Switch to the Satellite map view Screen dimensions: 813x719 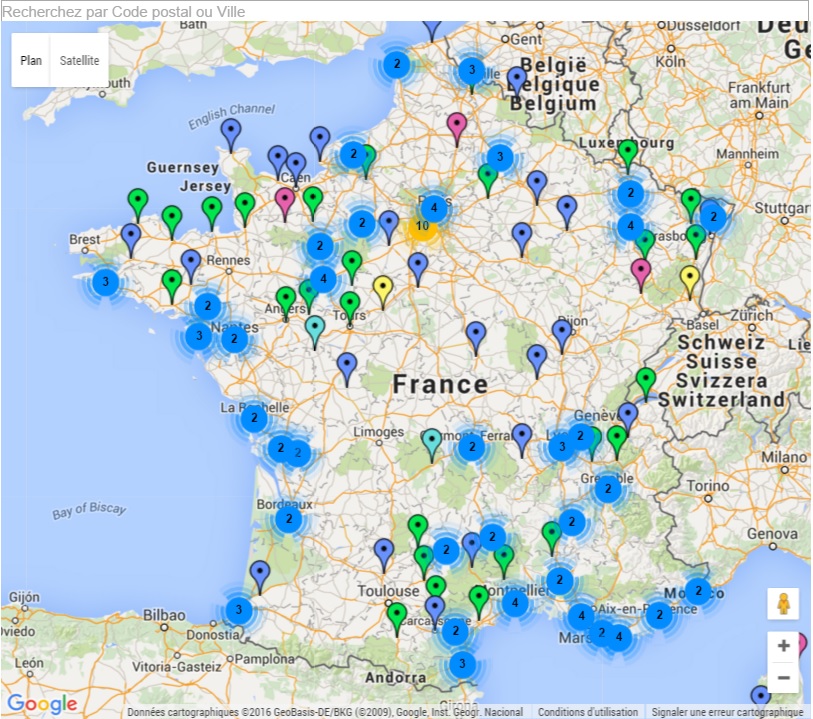pyautogui.click(x=79, y=60)
